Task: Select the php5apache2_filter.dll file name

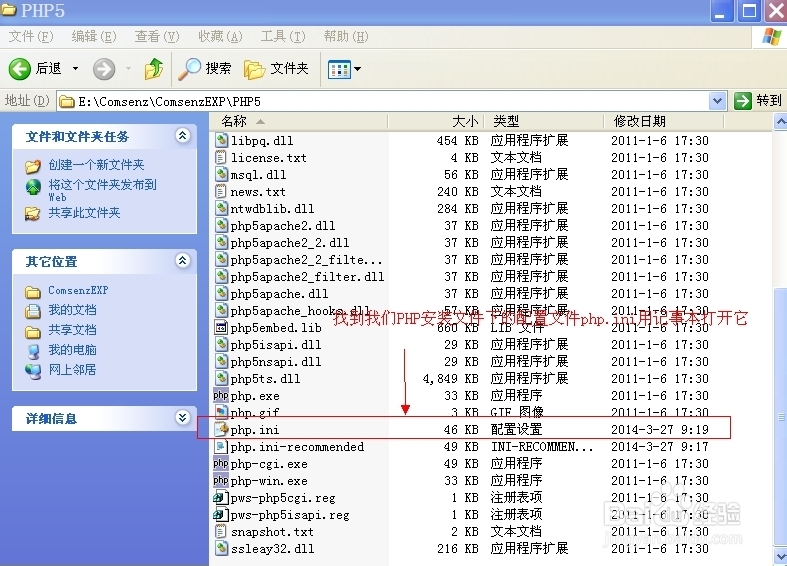Action: pos(307,276)
